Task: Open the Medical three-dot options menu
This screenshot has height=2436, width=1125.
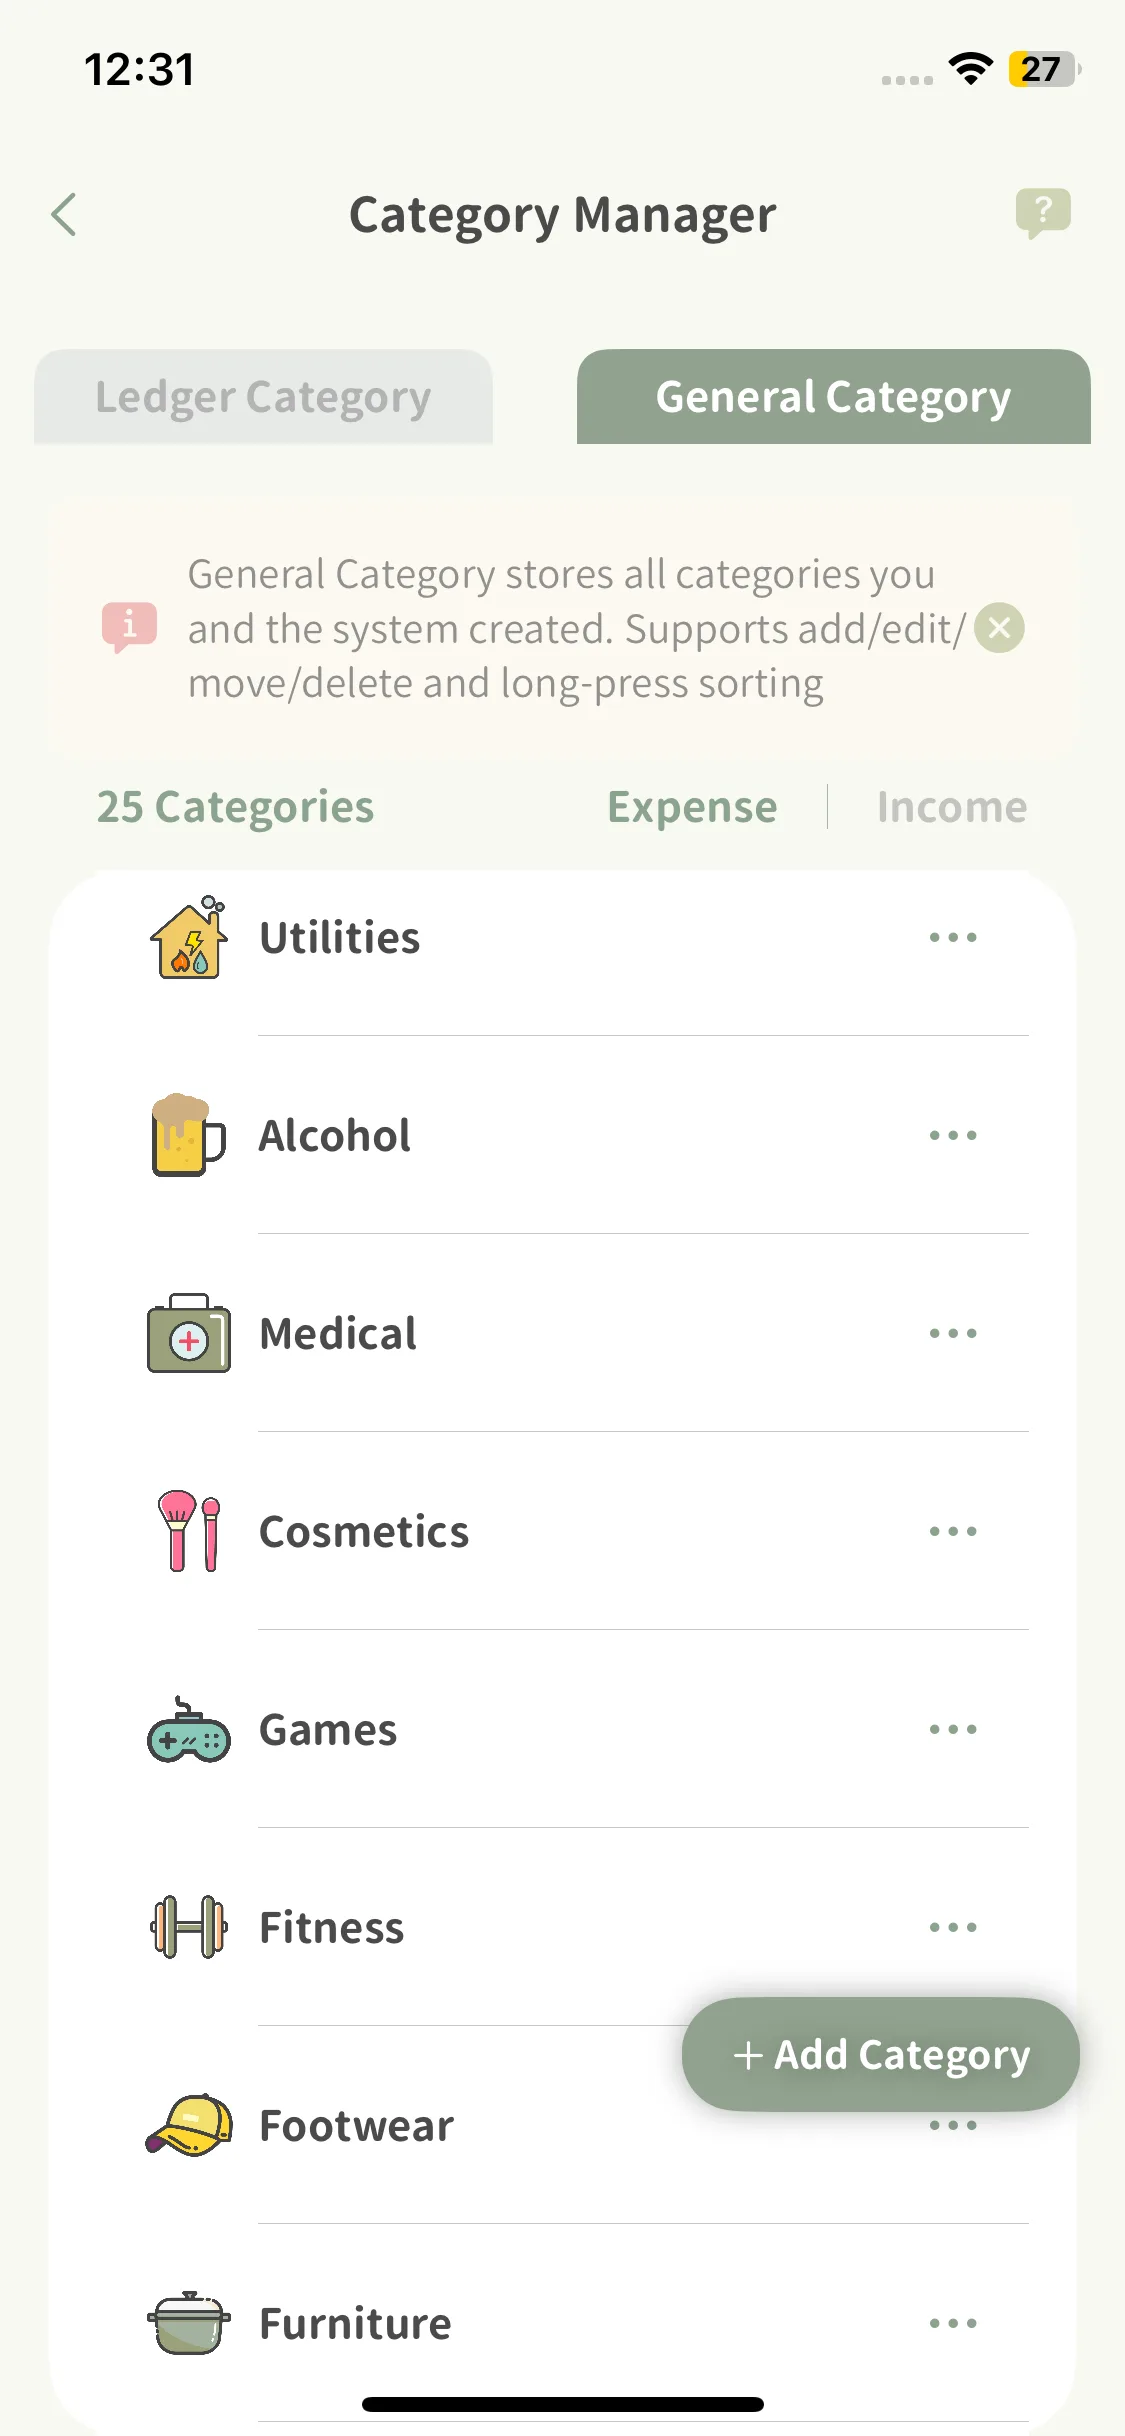Action: click(952, 1334)
